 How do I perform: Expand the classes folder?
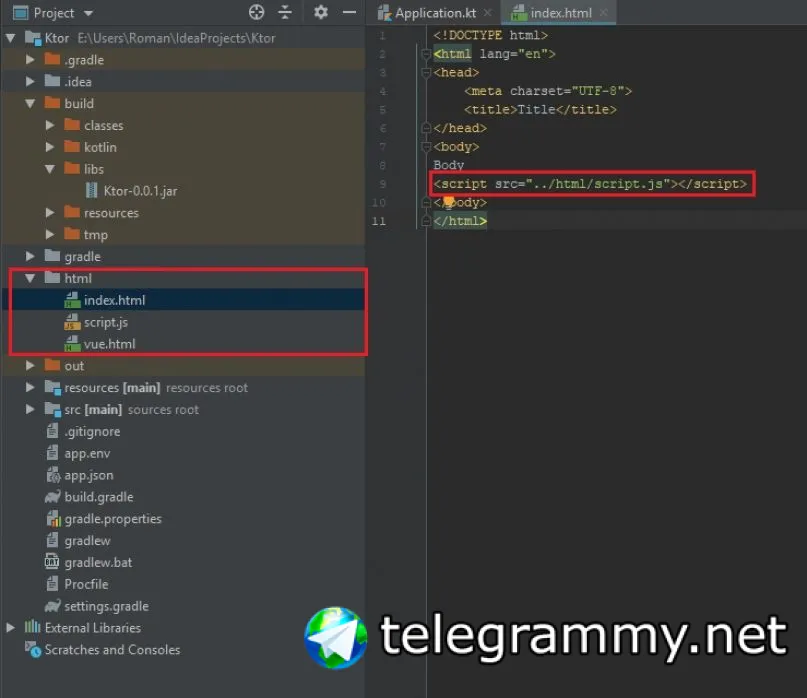pos(50,125)
